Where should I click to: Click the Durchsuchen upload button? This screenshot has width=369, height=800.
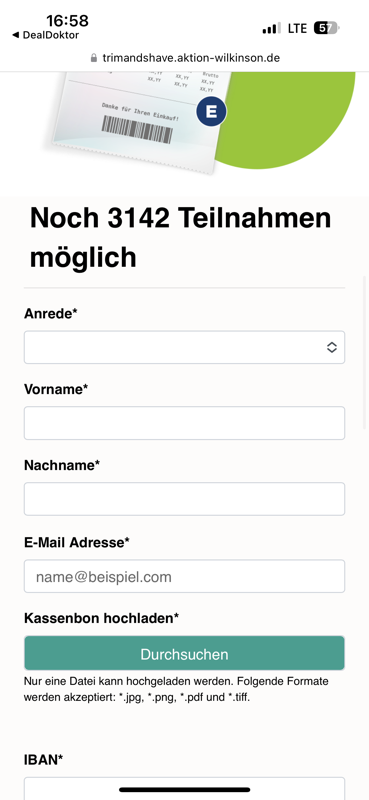coord(184,653)
